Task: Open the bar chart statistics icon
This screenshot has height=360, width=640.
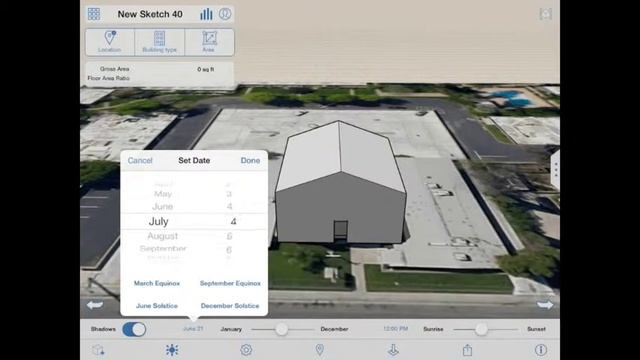Action: [x=206, y=14]
